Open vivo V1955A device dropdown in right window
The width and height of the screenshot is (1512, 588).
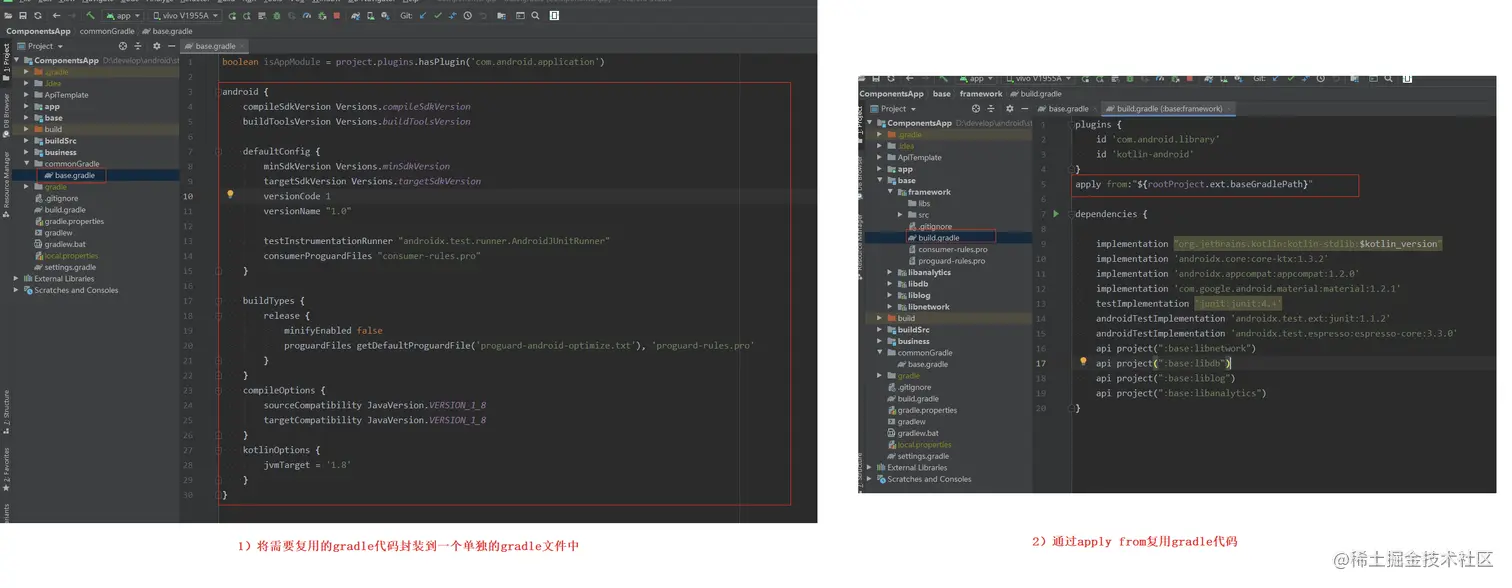[x=1037, y=79]
